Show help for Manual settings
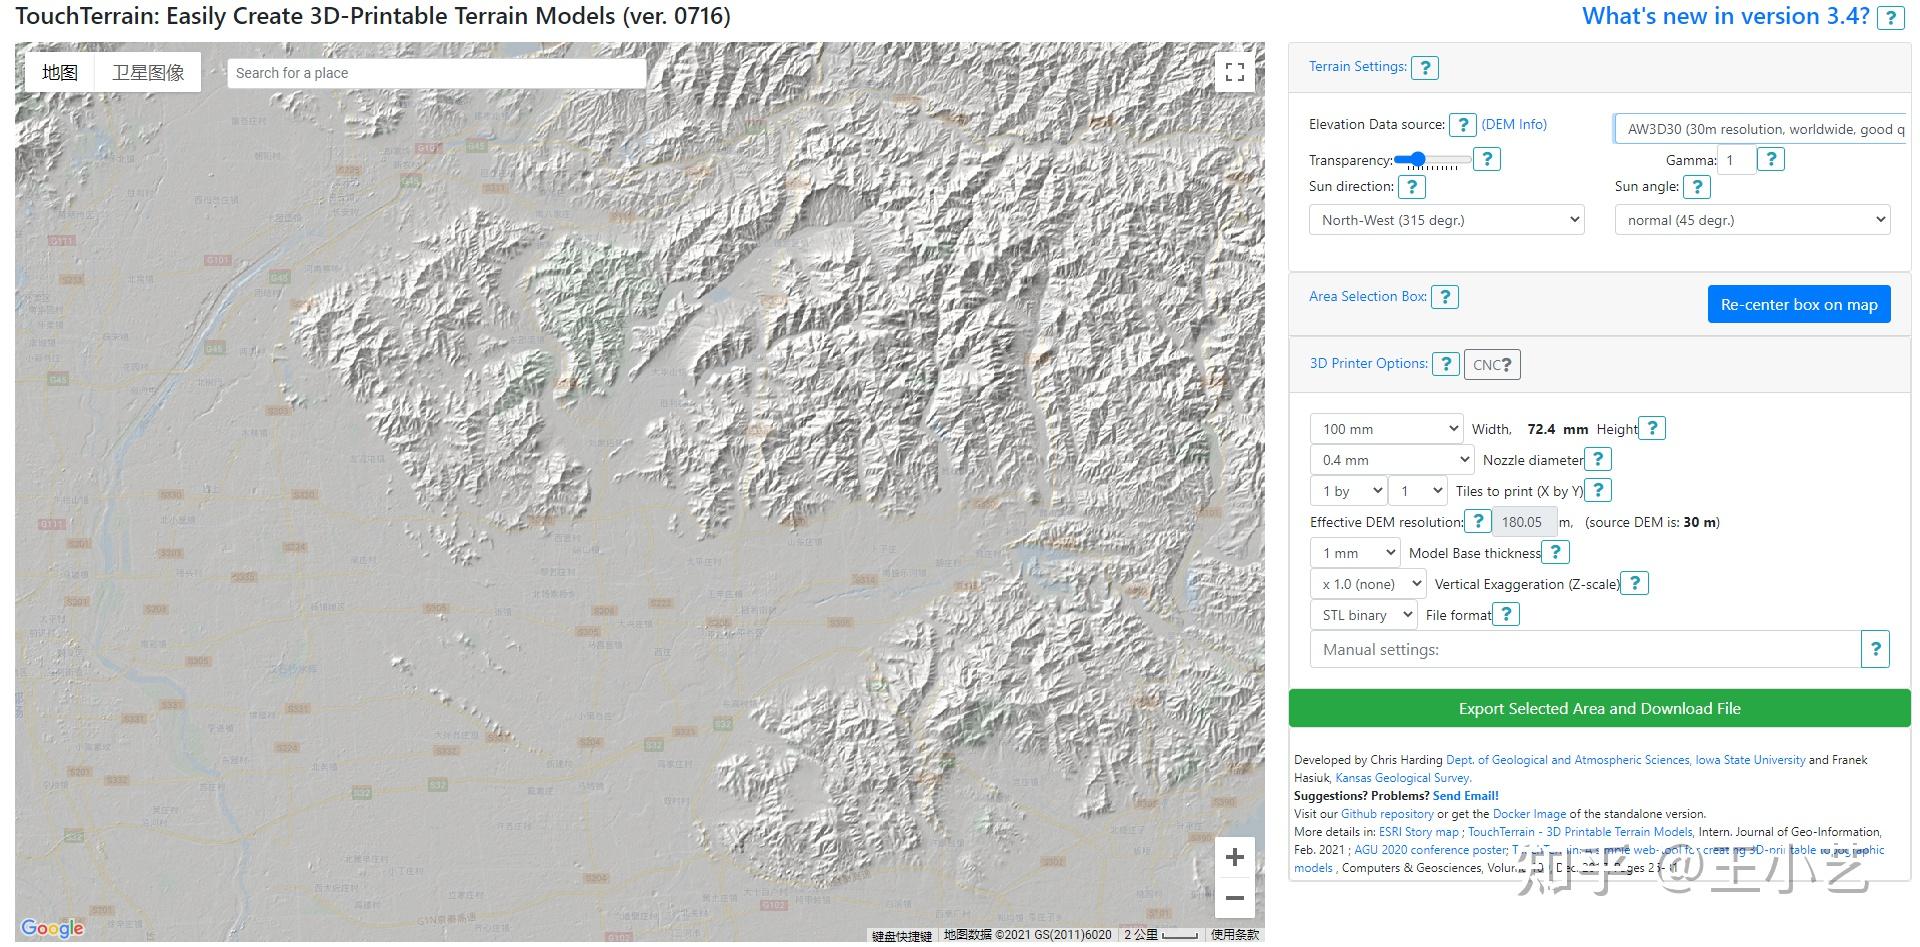Screen dimensions: 1920x947 1875,649
